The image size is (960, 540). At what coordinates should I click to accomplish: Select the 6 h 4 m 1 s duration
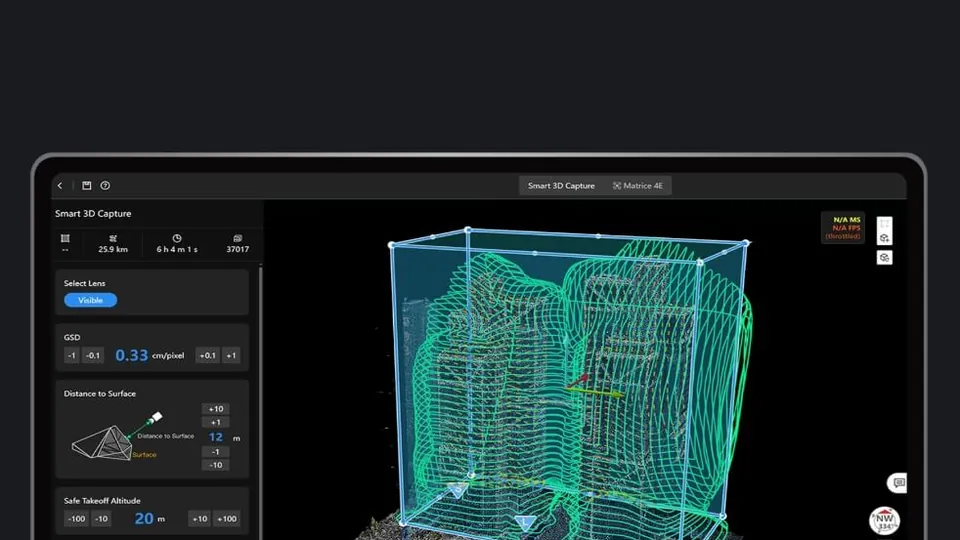click(x=177, y=249)
